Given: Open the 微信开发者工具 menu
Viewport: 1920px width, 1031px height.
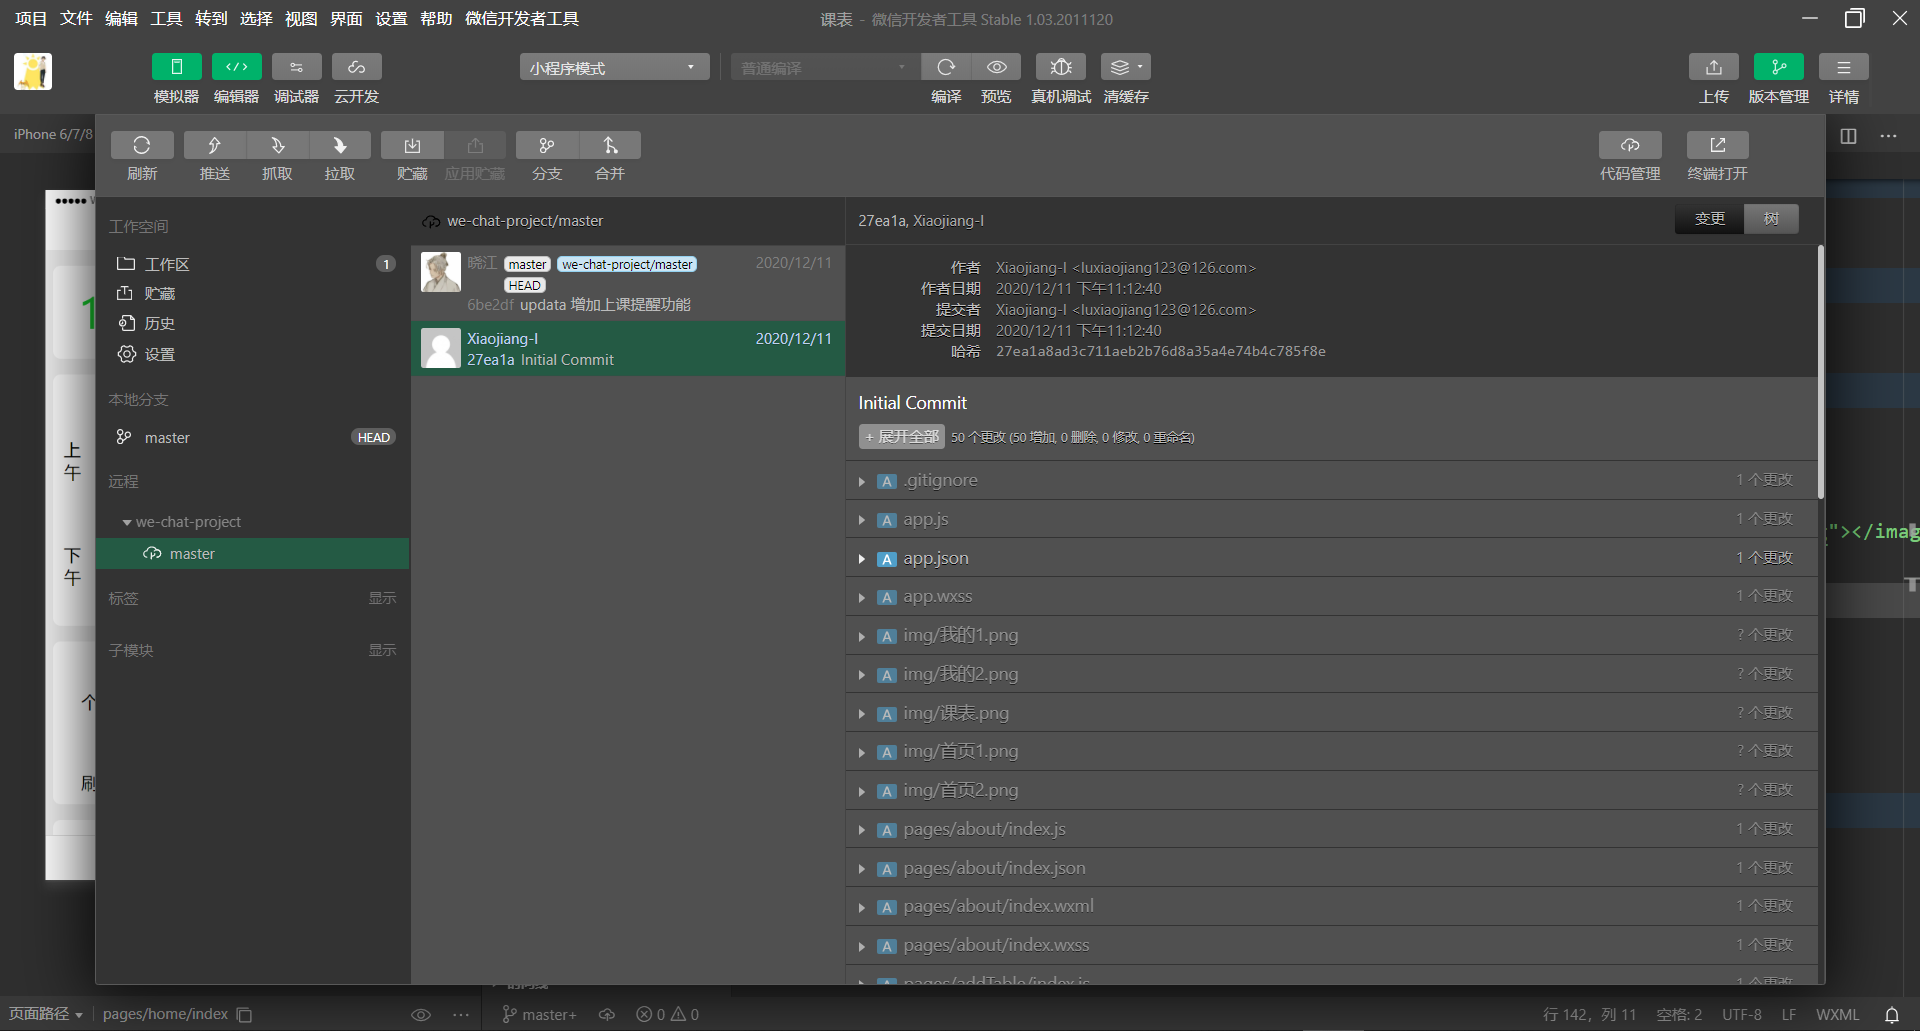Looking at the screenshot, I should coord(522,19).
